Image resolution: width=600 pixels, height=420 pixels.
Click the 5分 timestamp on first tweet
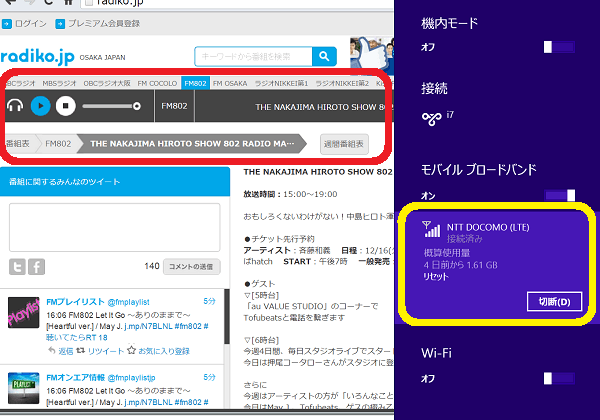click(209, 301)
